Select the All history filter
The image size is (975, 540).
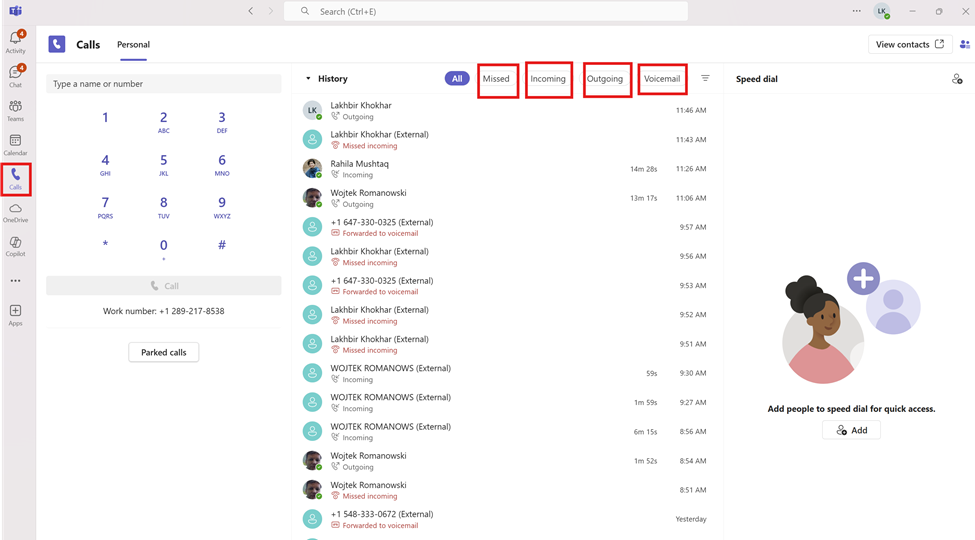[457, 79]
